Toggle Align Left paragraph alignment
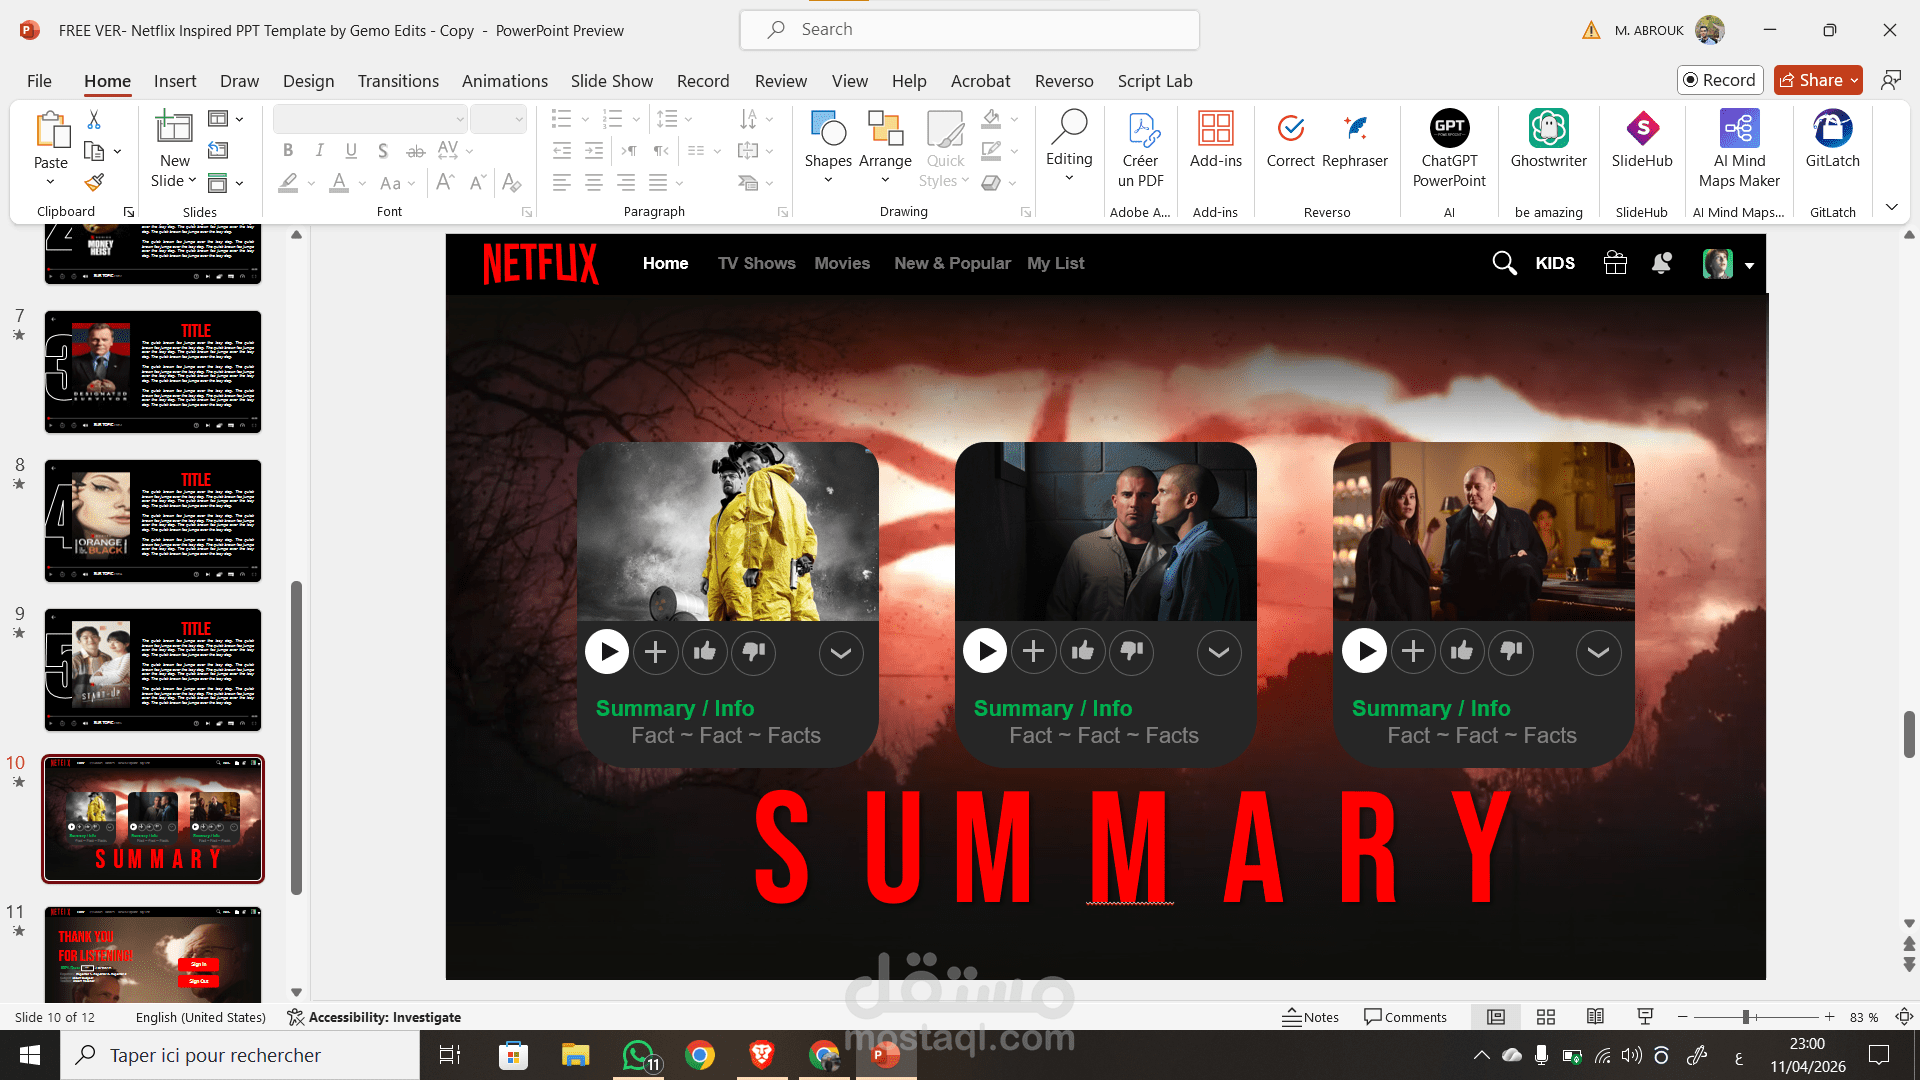The height and width of the screenshot is (1080, 1920). pos(562,182)
